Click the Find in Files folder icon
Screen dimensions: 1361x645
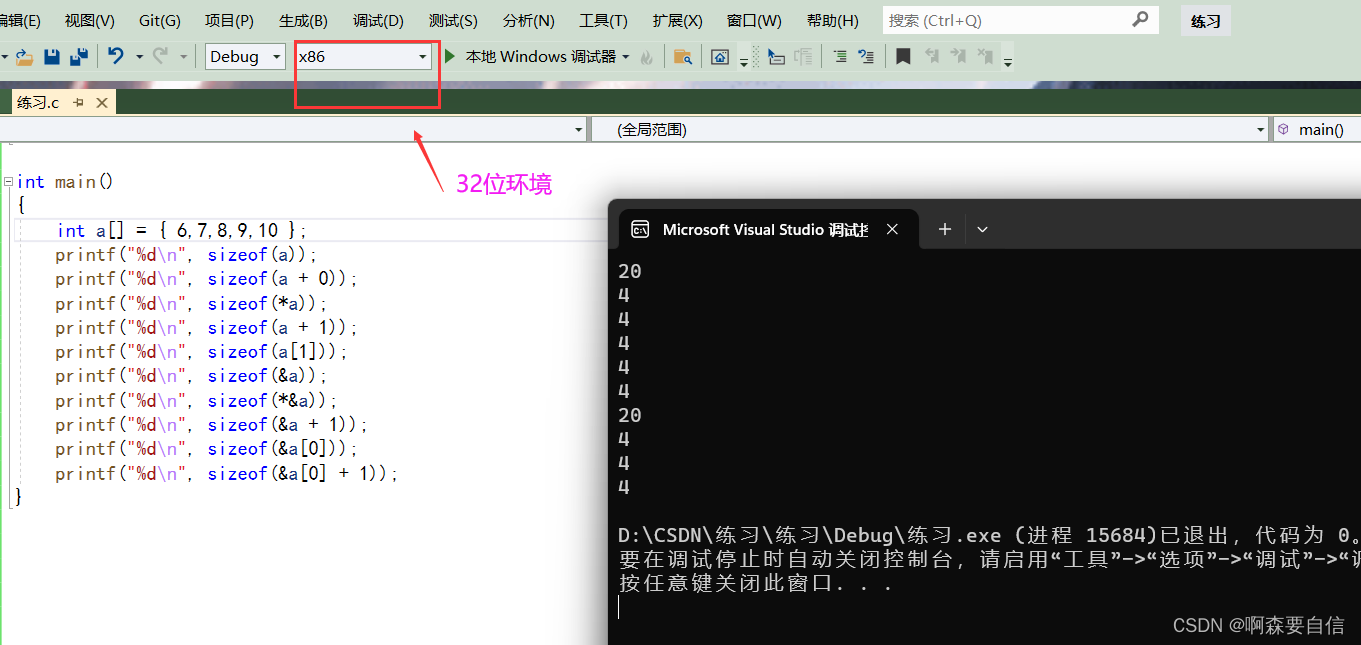[683, 57]
